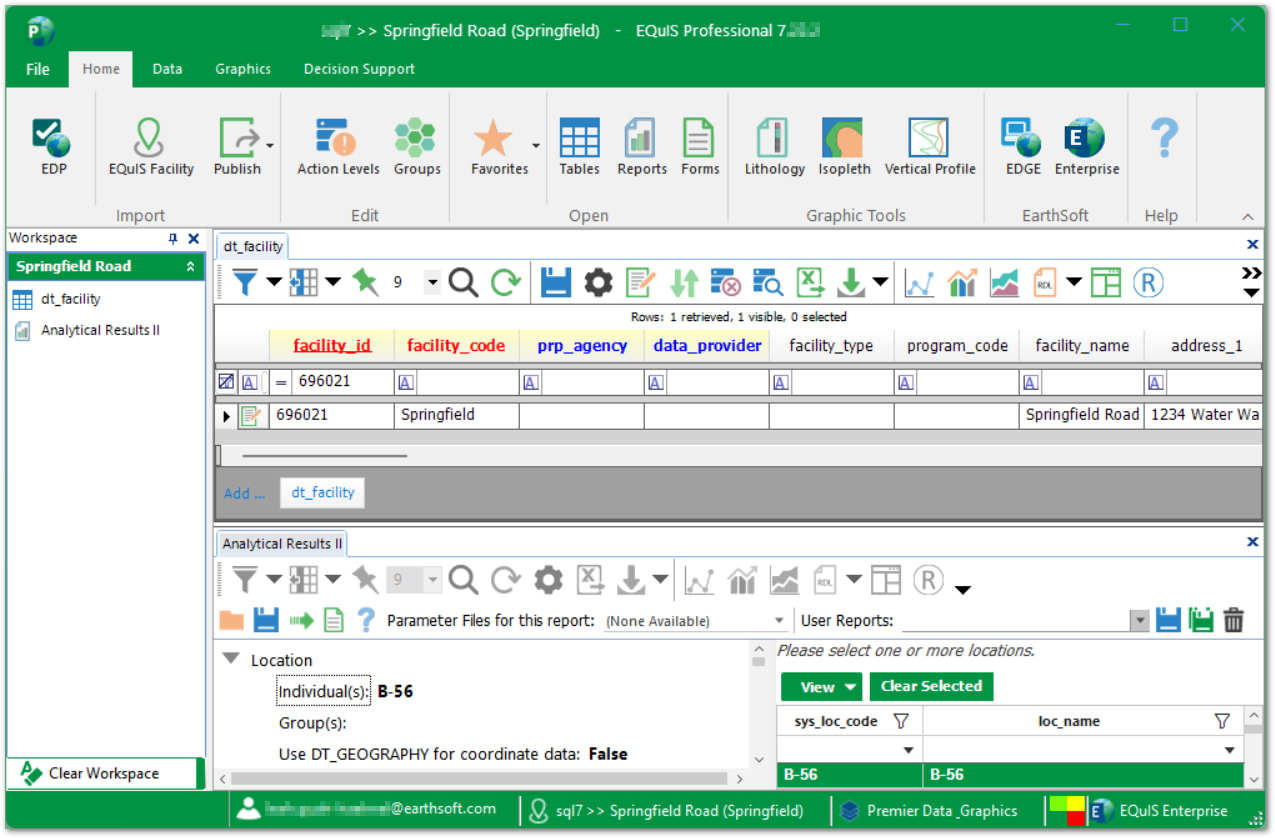This screenshot has height=838, width=1275.
Task: Click the EDGE icon in the ribbon
Action: pos(1022,146)
